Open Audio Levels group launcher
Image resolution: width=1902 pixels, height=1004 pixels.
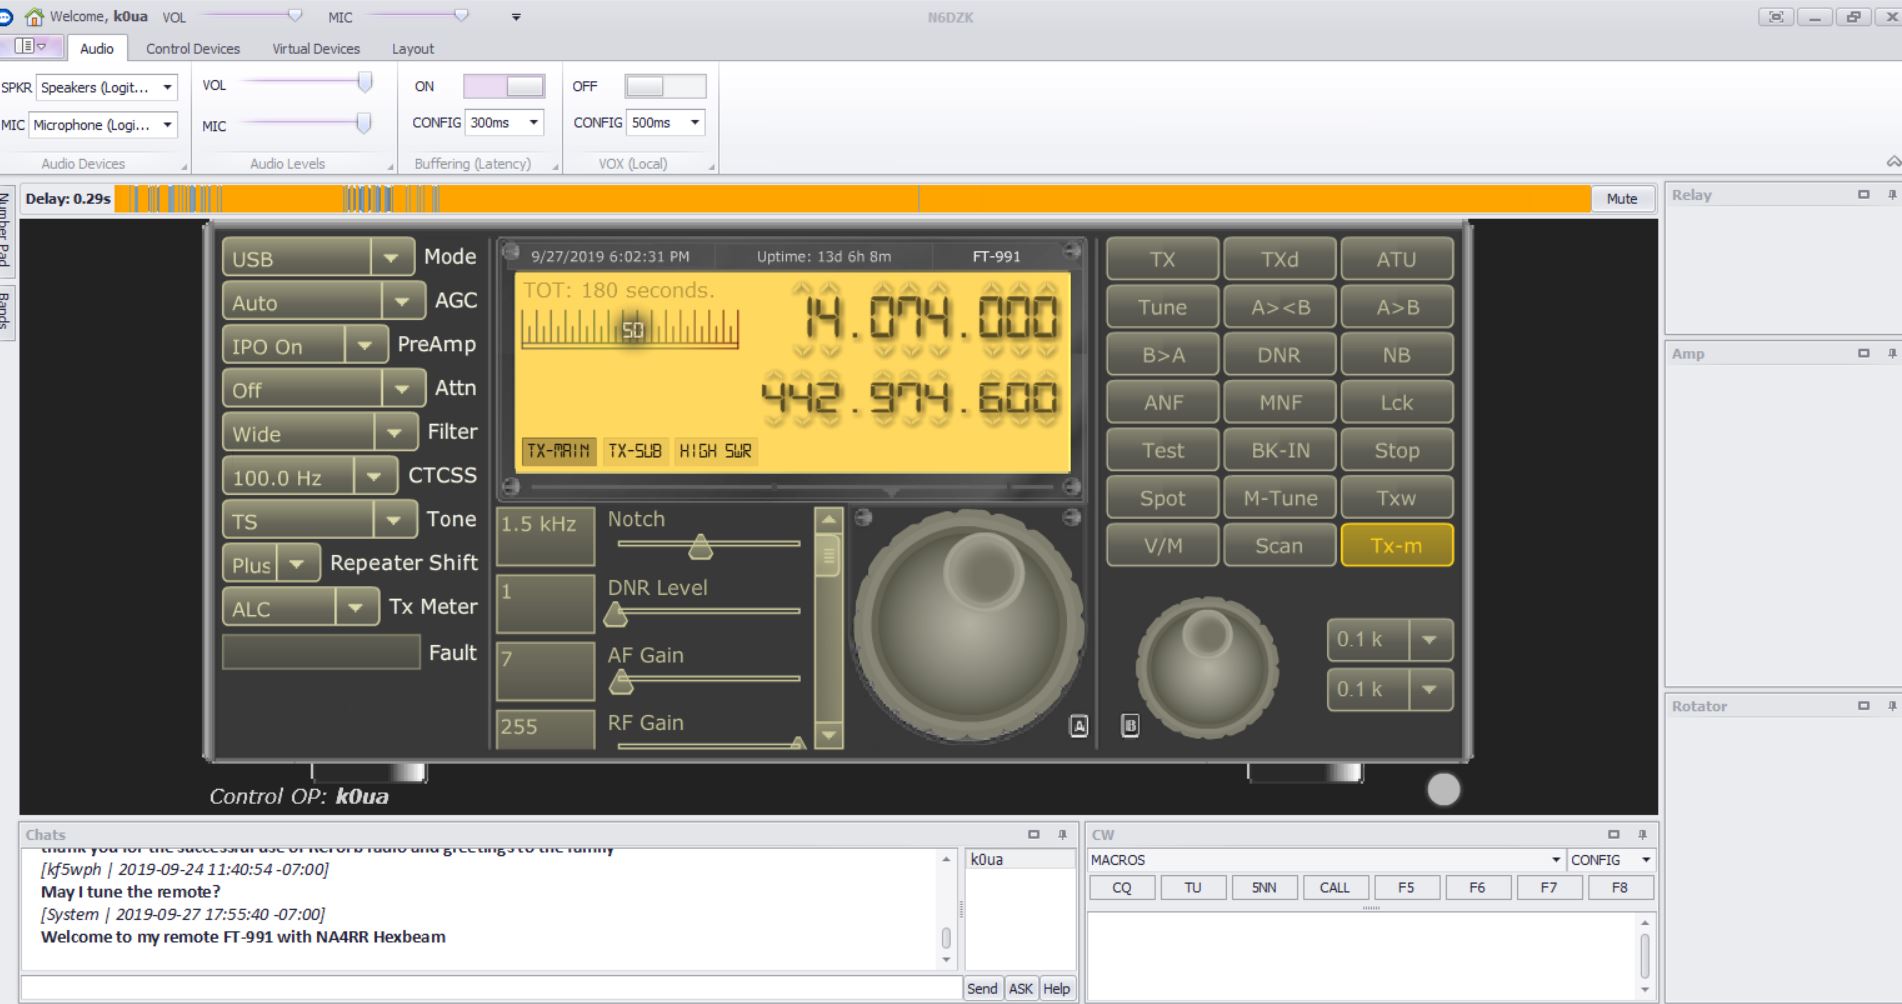tap(391, 166)
